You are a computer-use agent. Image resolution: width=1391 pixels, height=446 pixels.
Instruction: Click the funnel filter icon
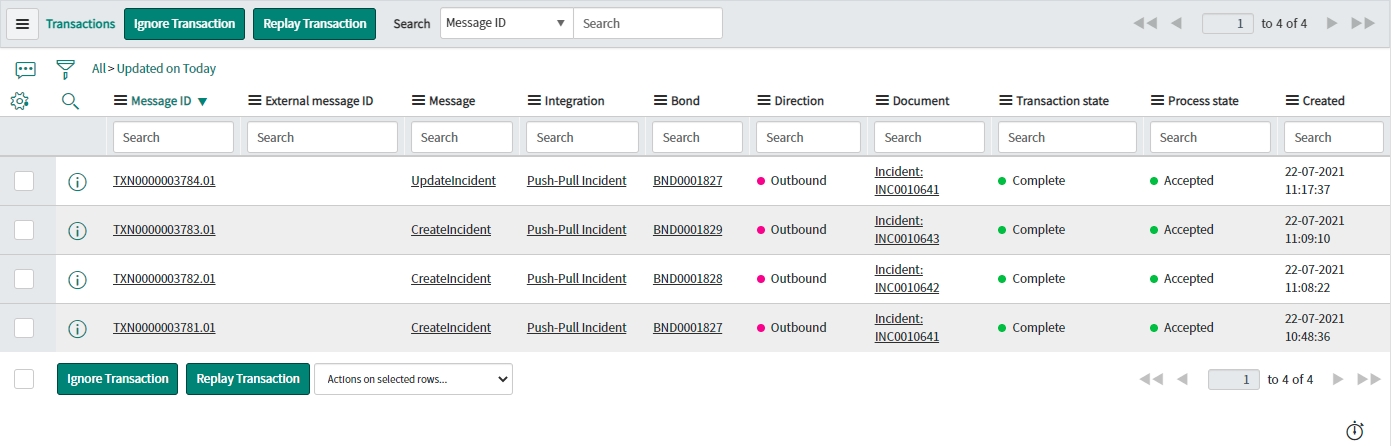(66, 69)
